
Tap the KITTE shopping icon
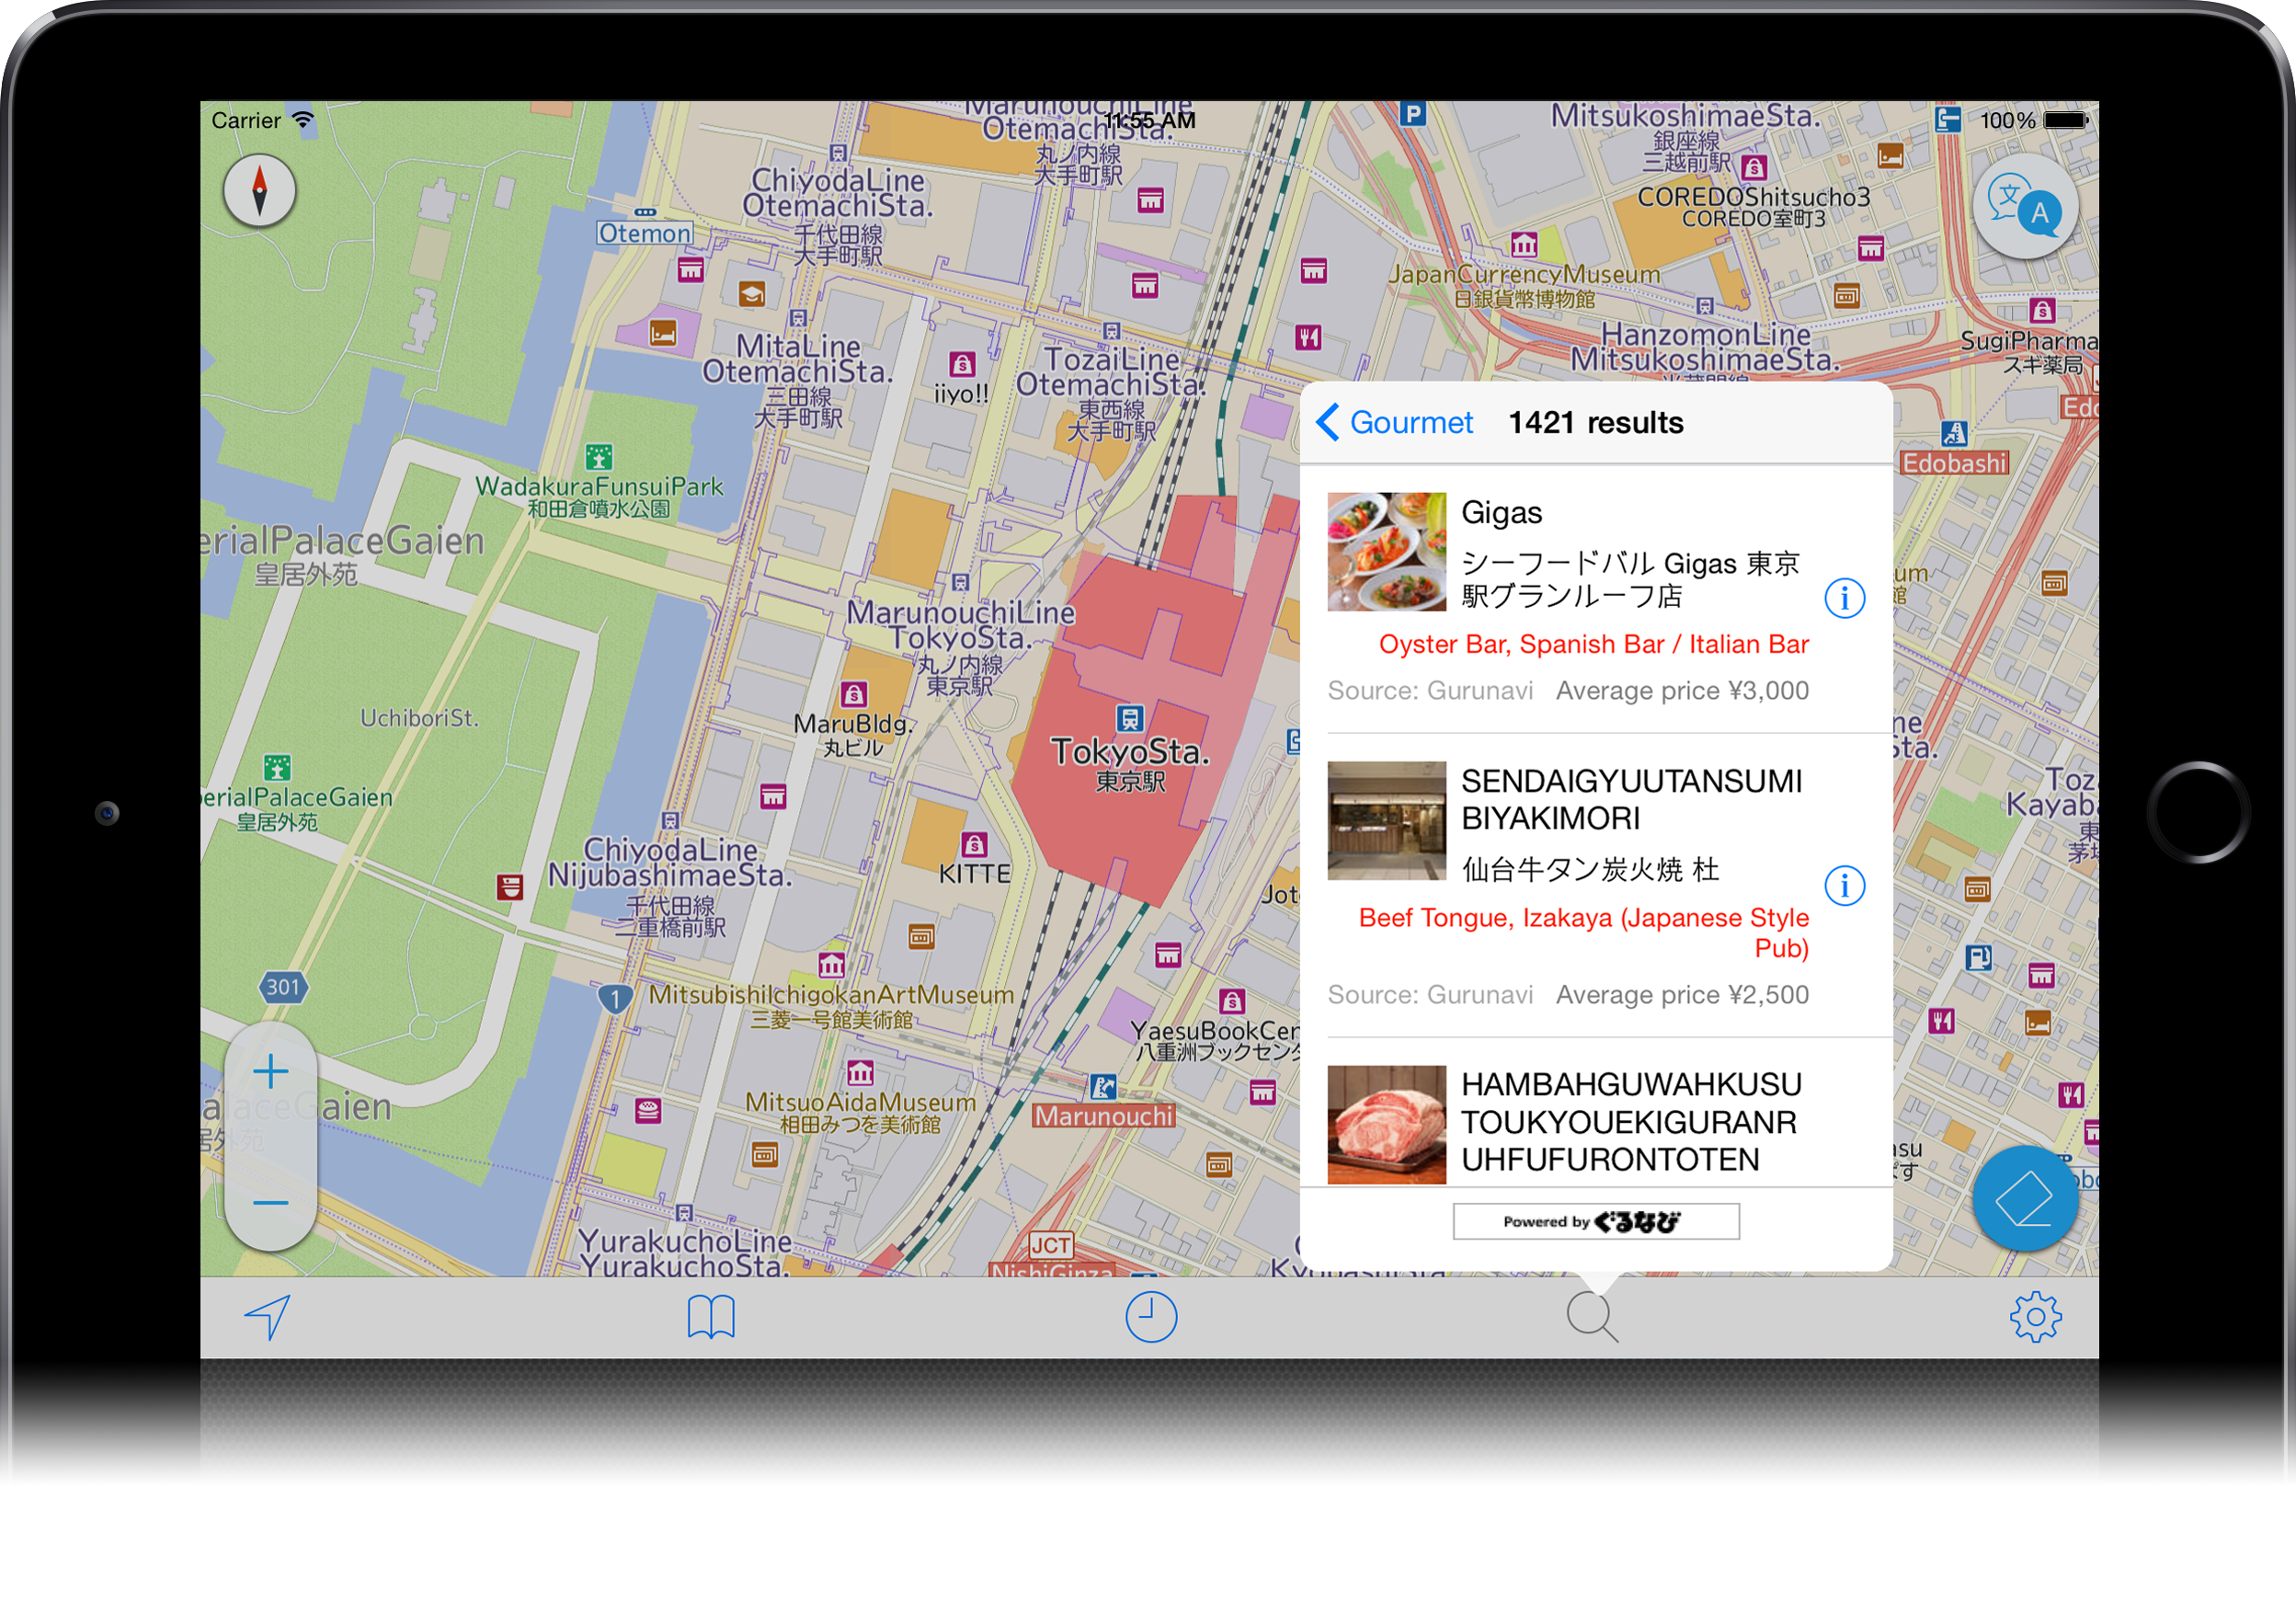pos(974,844)
